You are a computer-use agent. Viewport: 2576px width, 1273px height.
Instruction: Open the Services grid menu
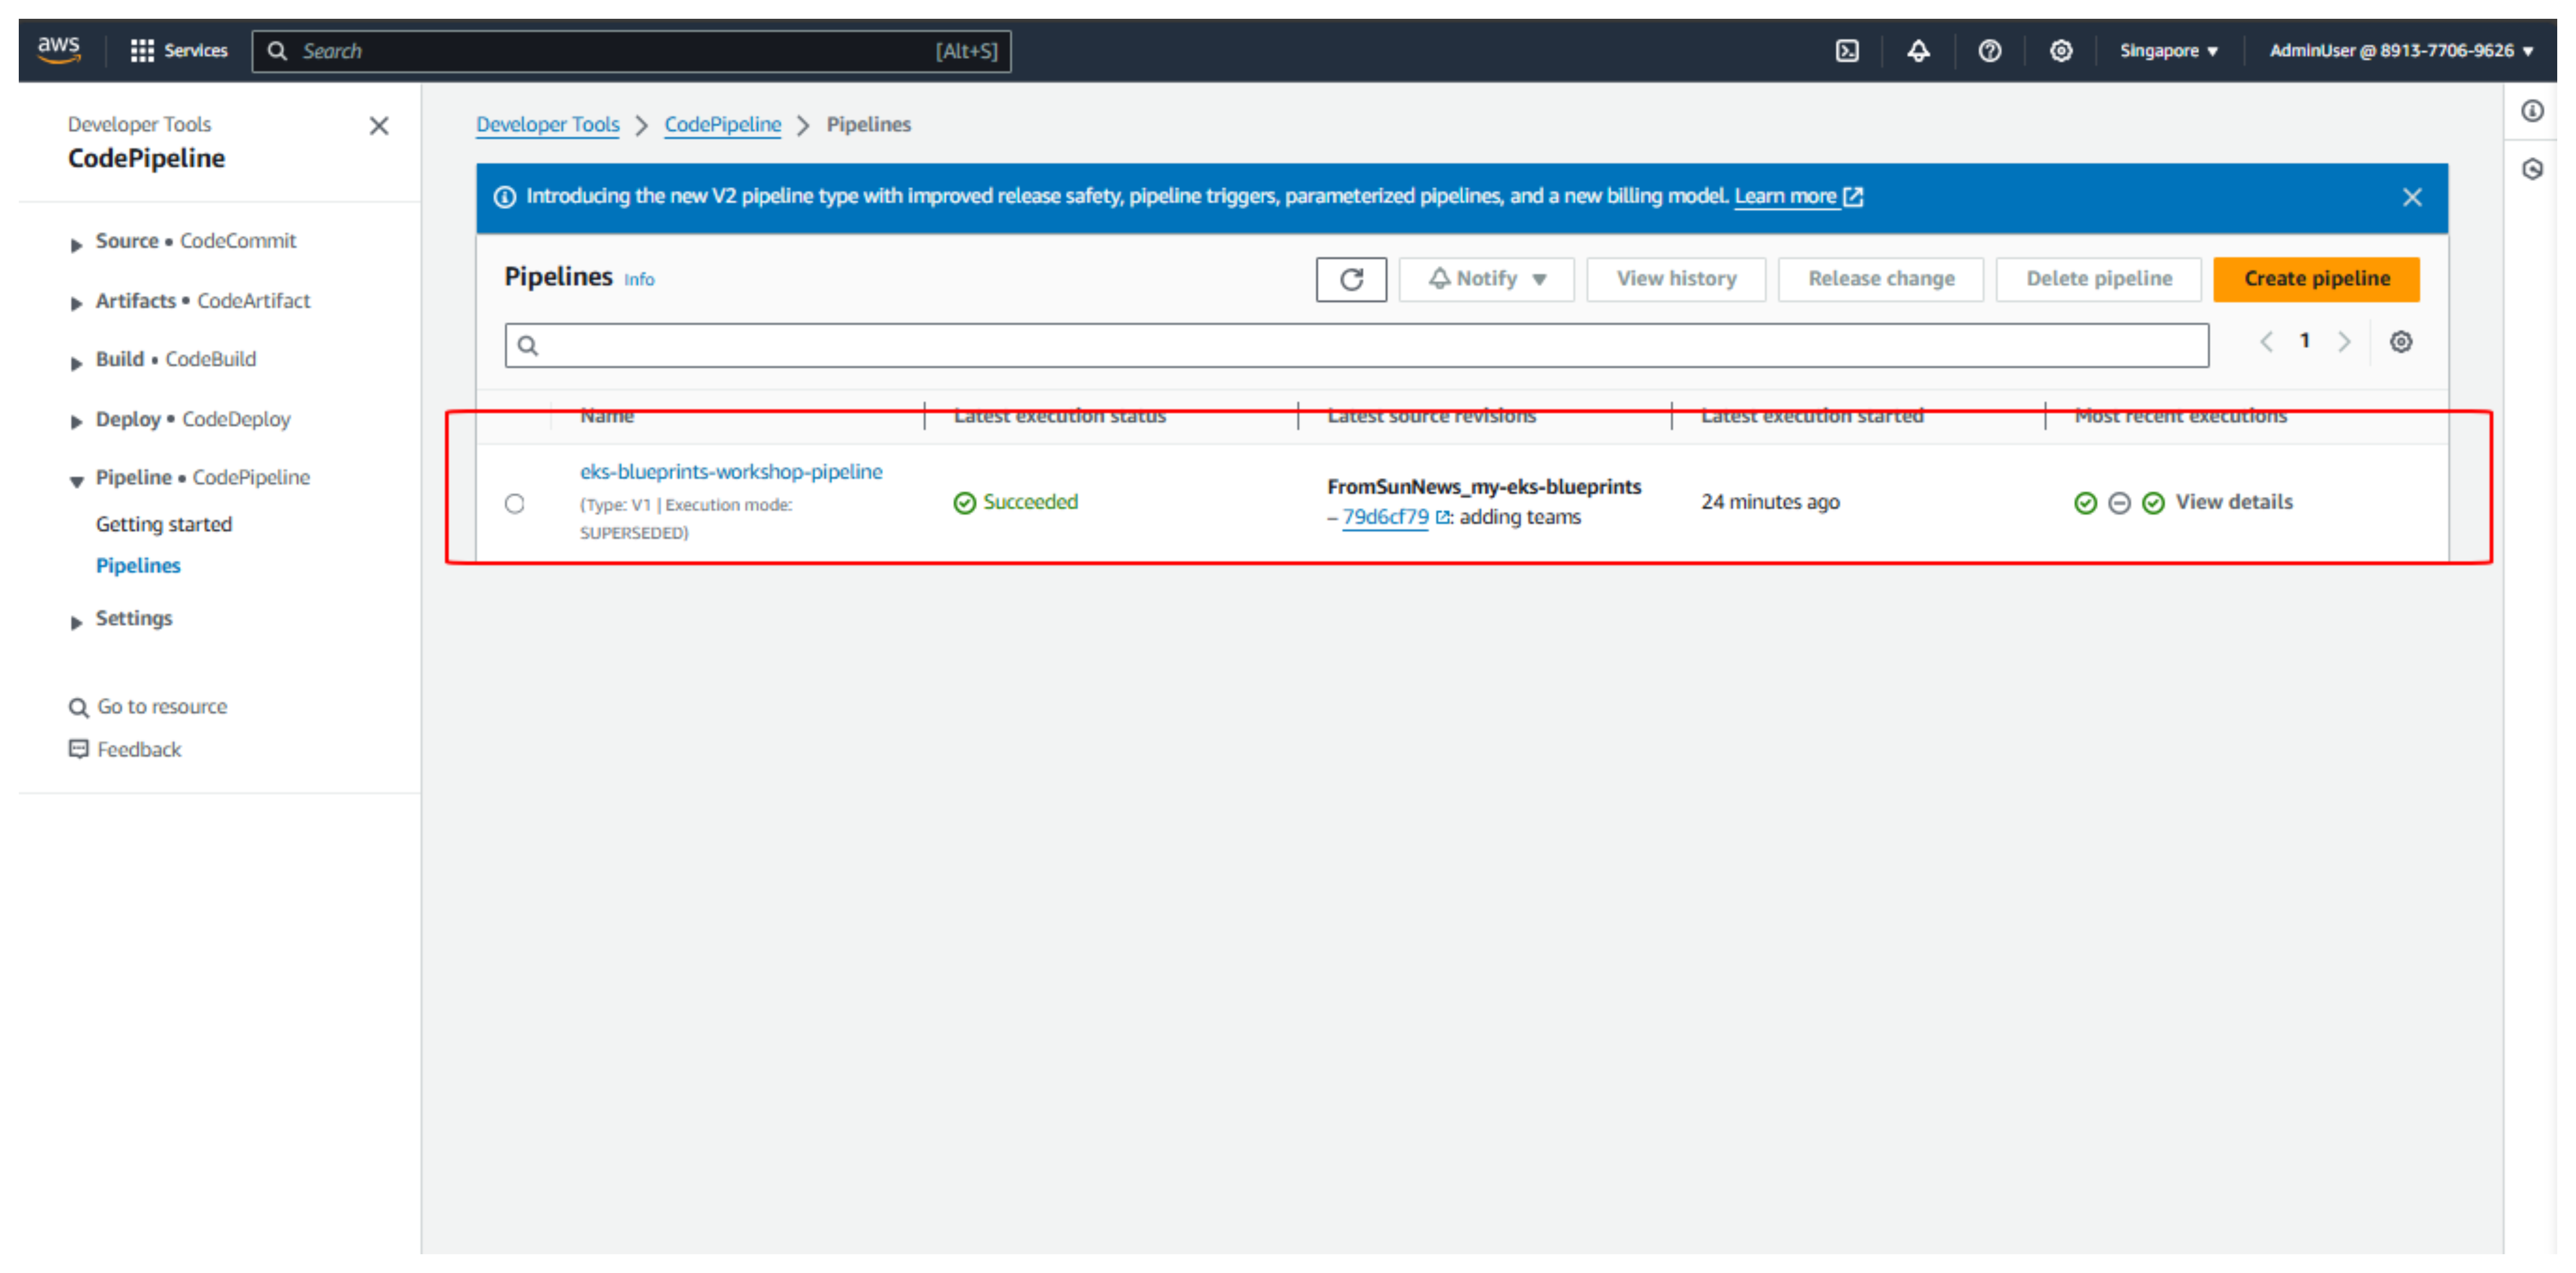[x=178, y=50]
